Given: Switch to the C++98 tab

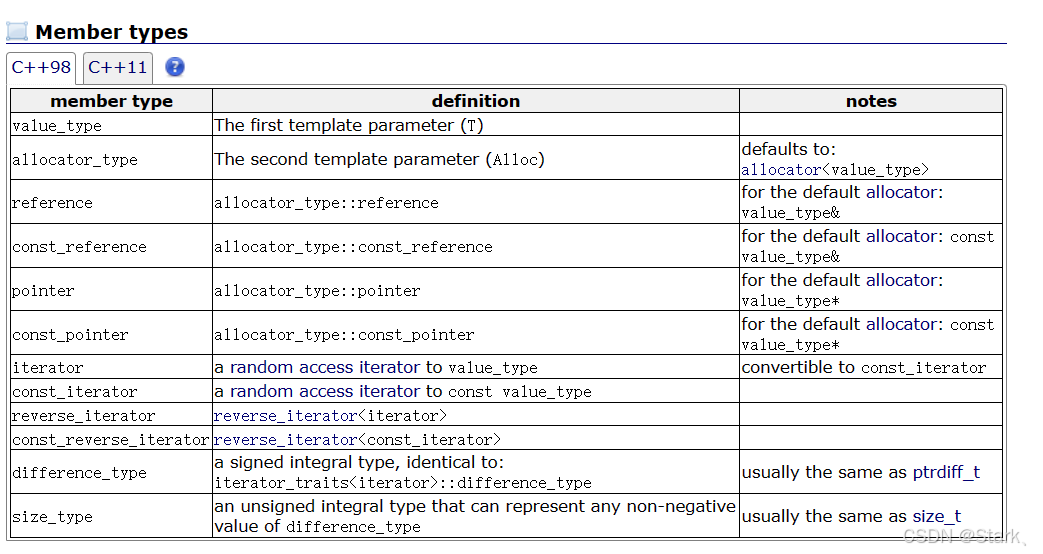Looking at the screenshot, I should (x=41, y=67).
